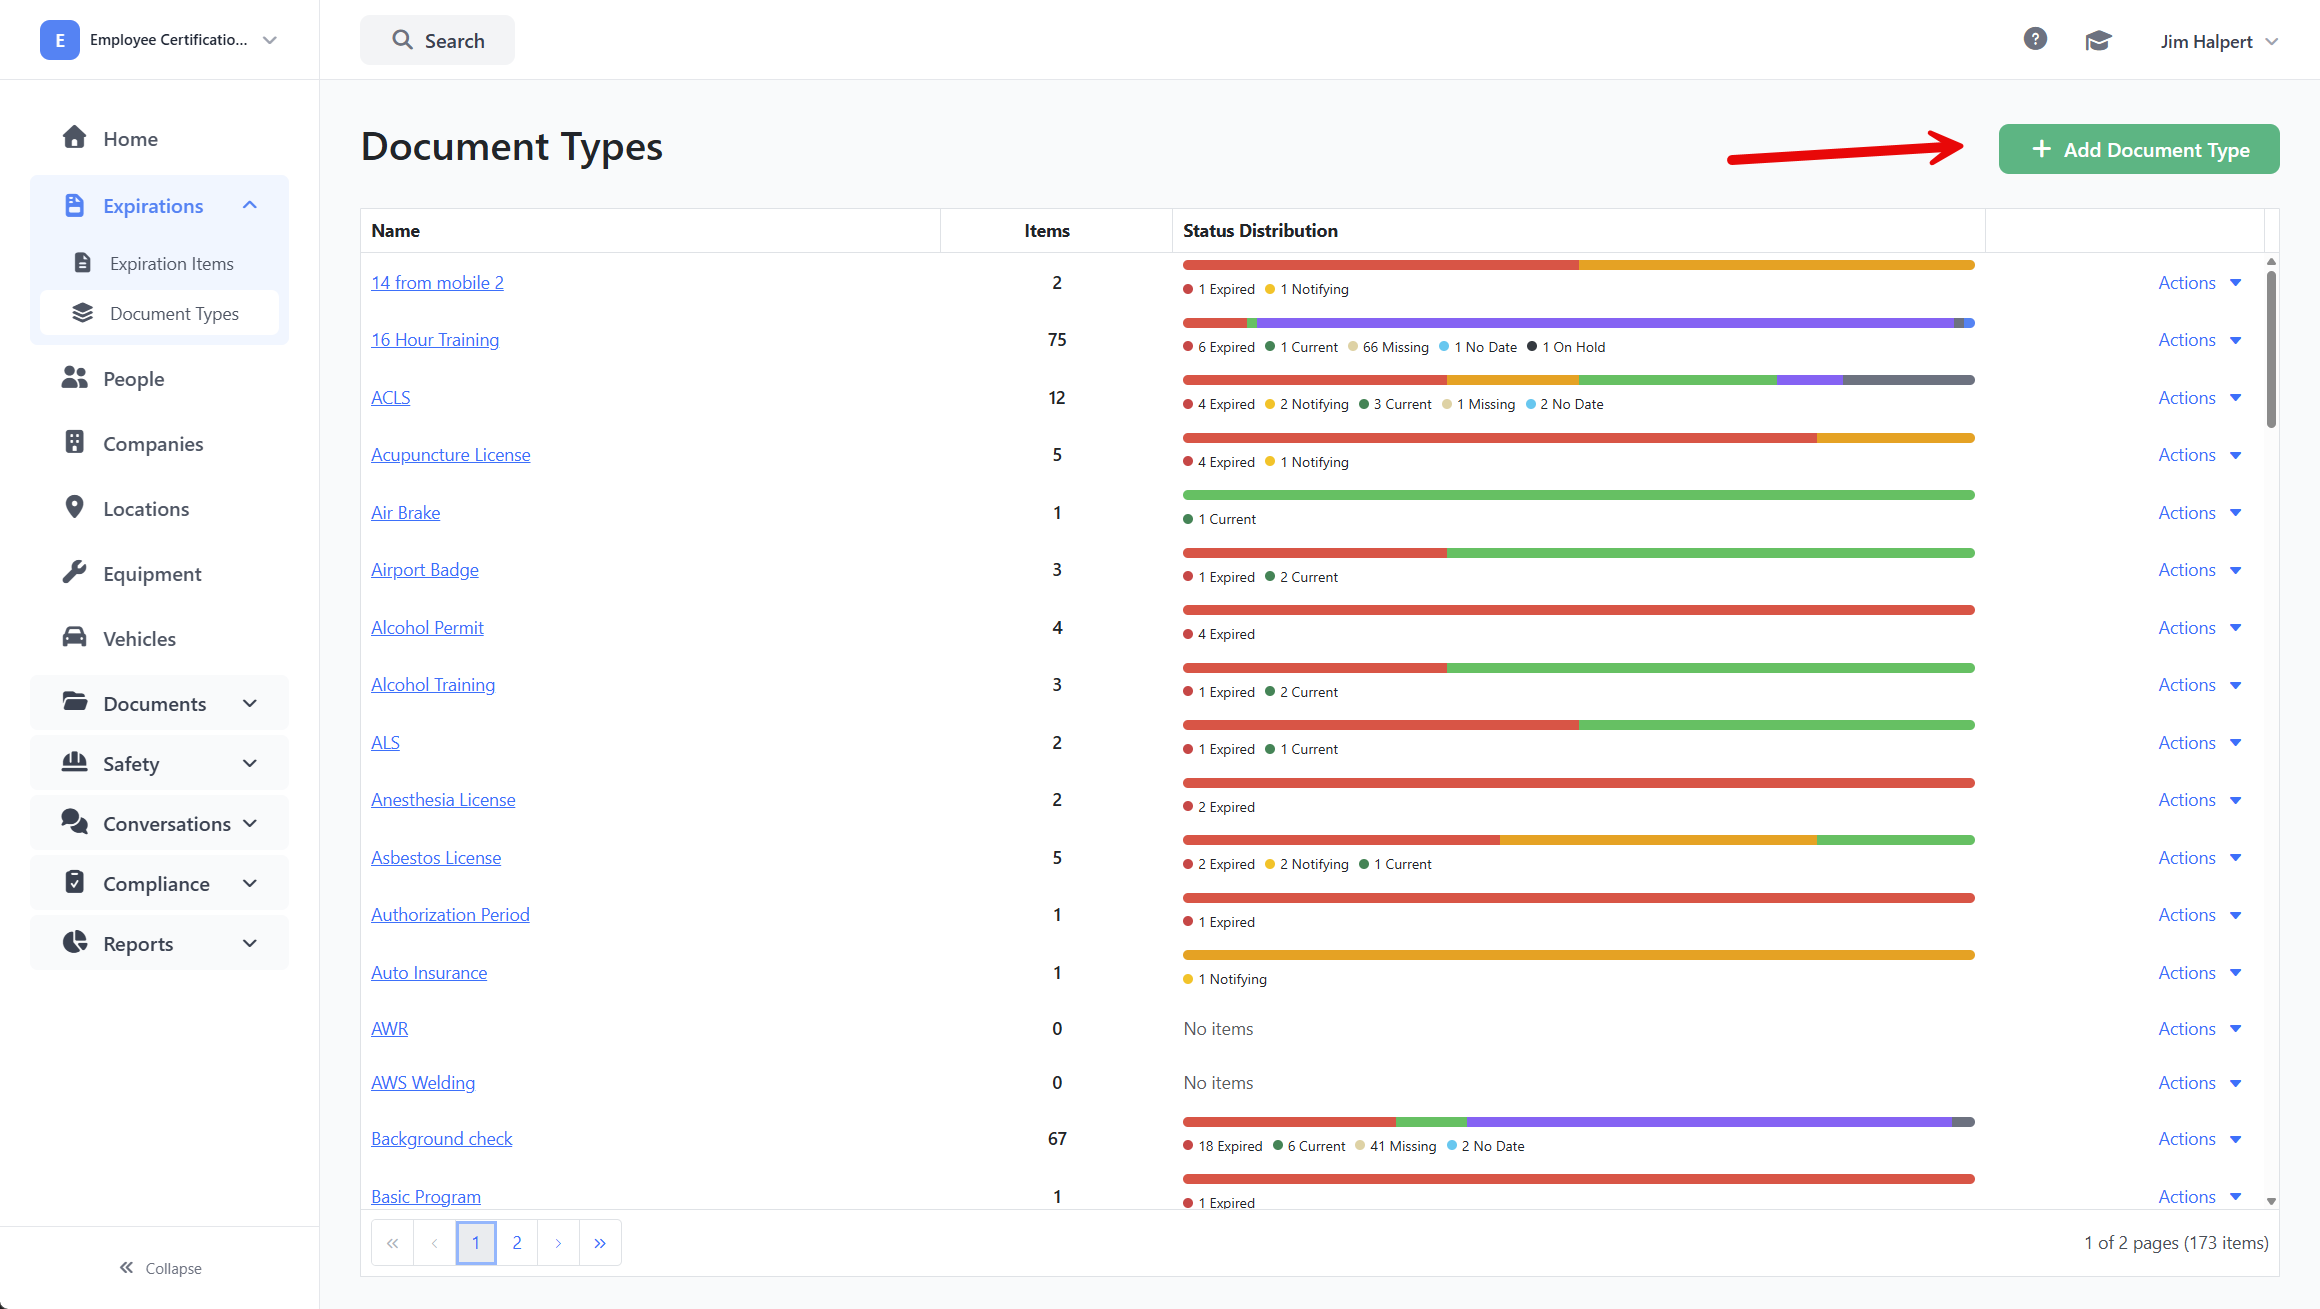This screenshot has width=2320, height=1309.
Task: Open Actions dropdown for ACLS row
Action: coord(2199,397)
